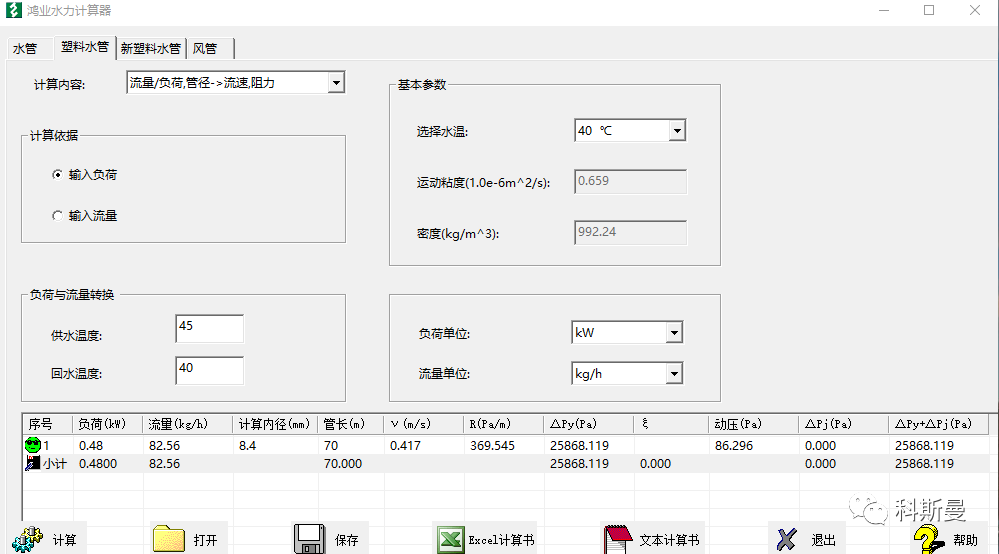Screen dimensions: 999x554
Task: Select the 输入流量 radio button
Action: pyautogui.click(x=57, y=215)
